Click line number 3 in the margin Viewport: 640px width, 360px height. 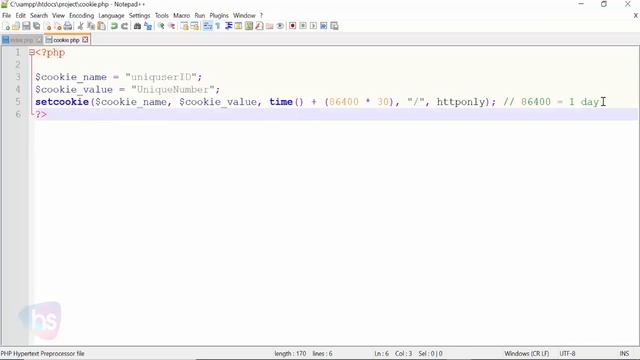(x=18, y=77)
